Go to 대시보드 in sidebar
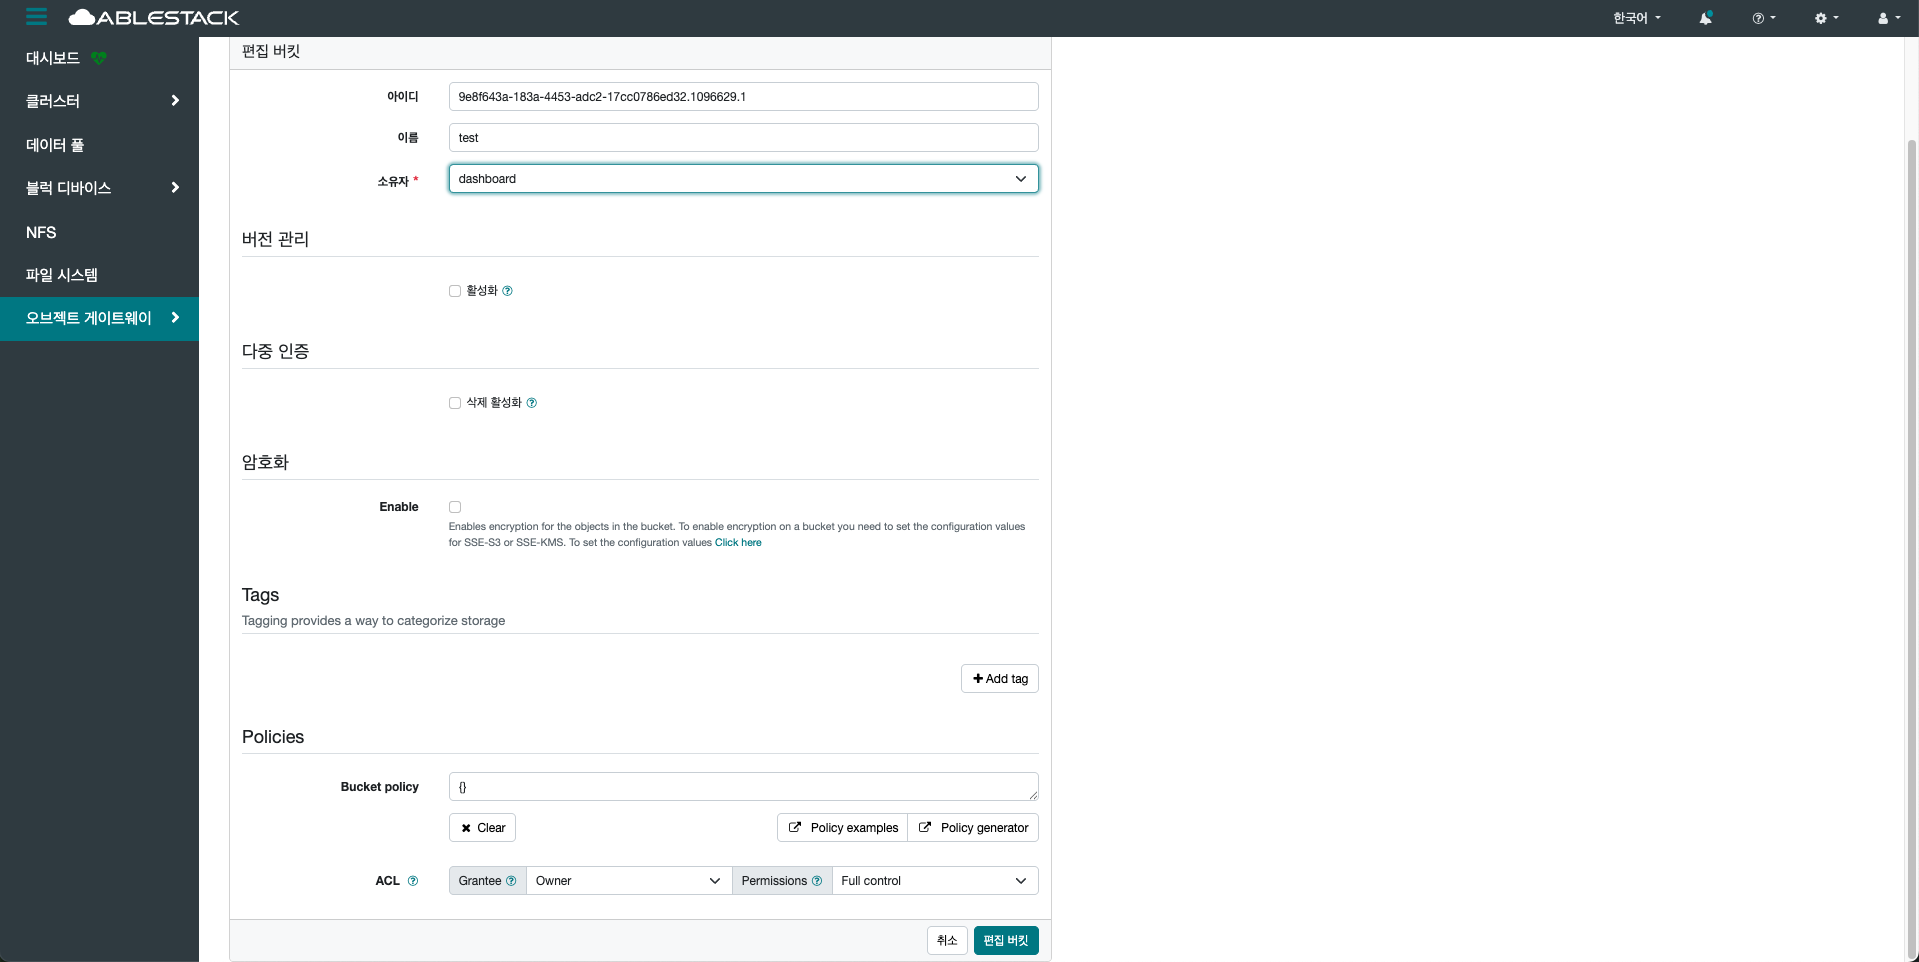 (53, 58)
